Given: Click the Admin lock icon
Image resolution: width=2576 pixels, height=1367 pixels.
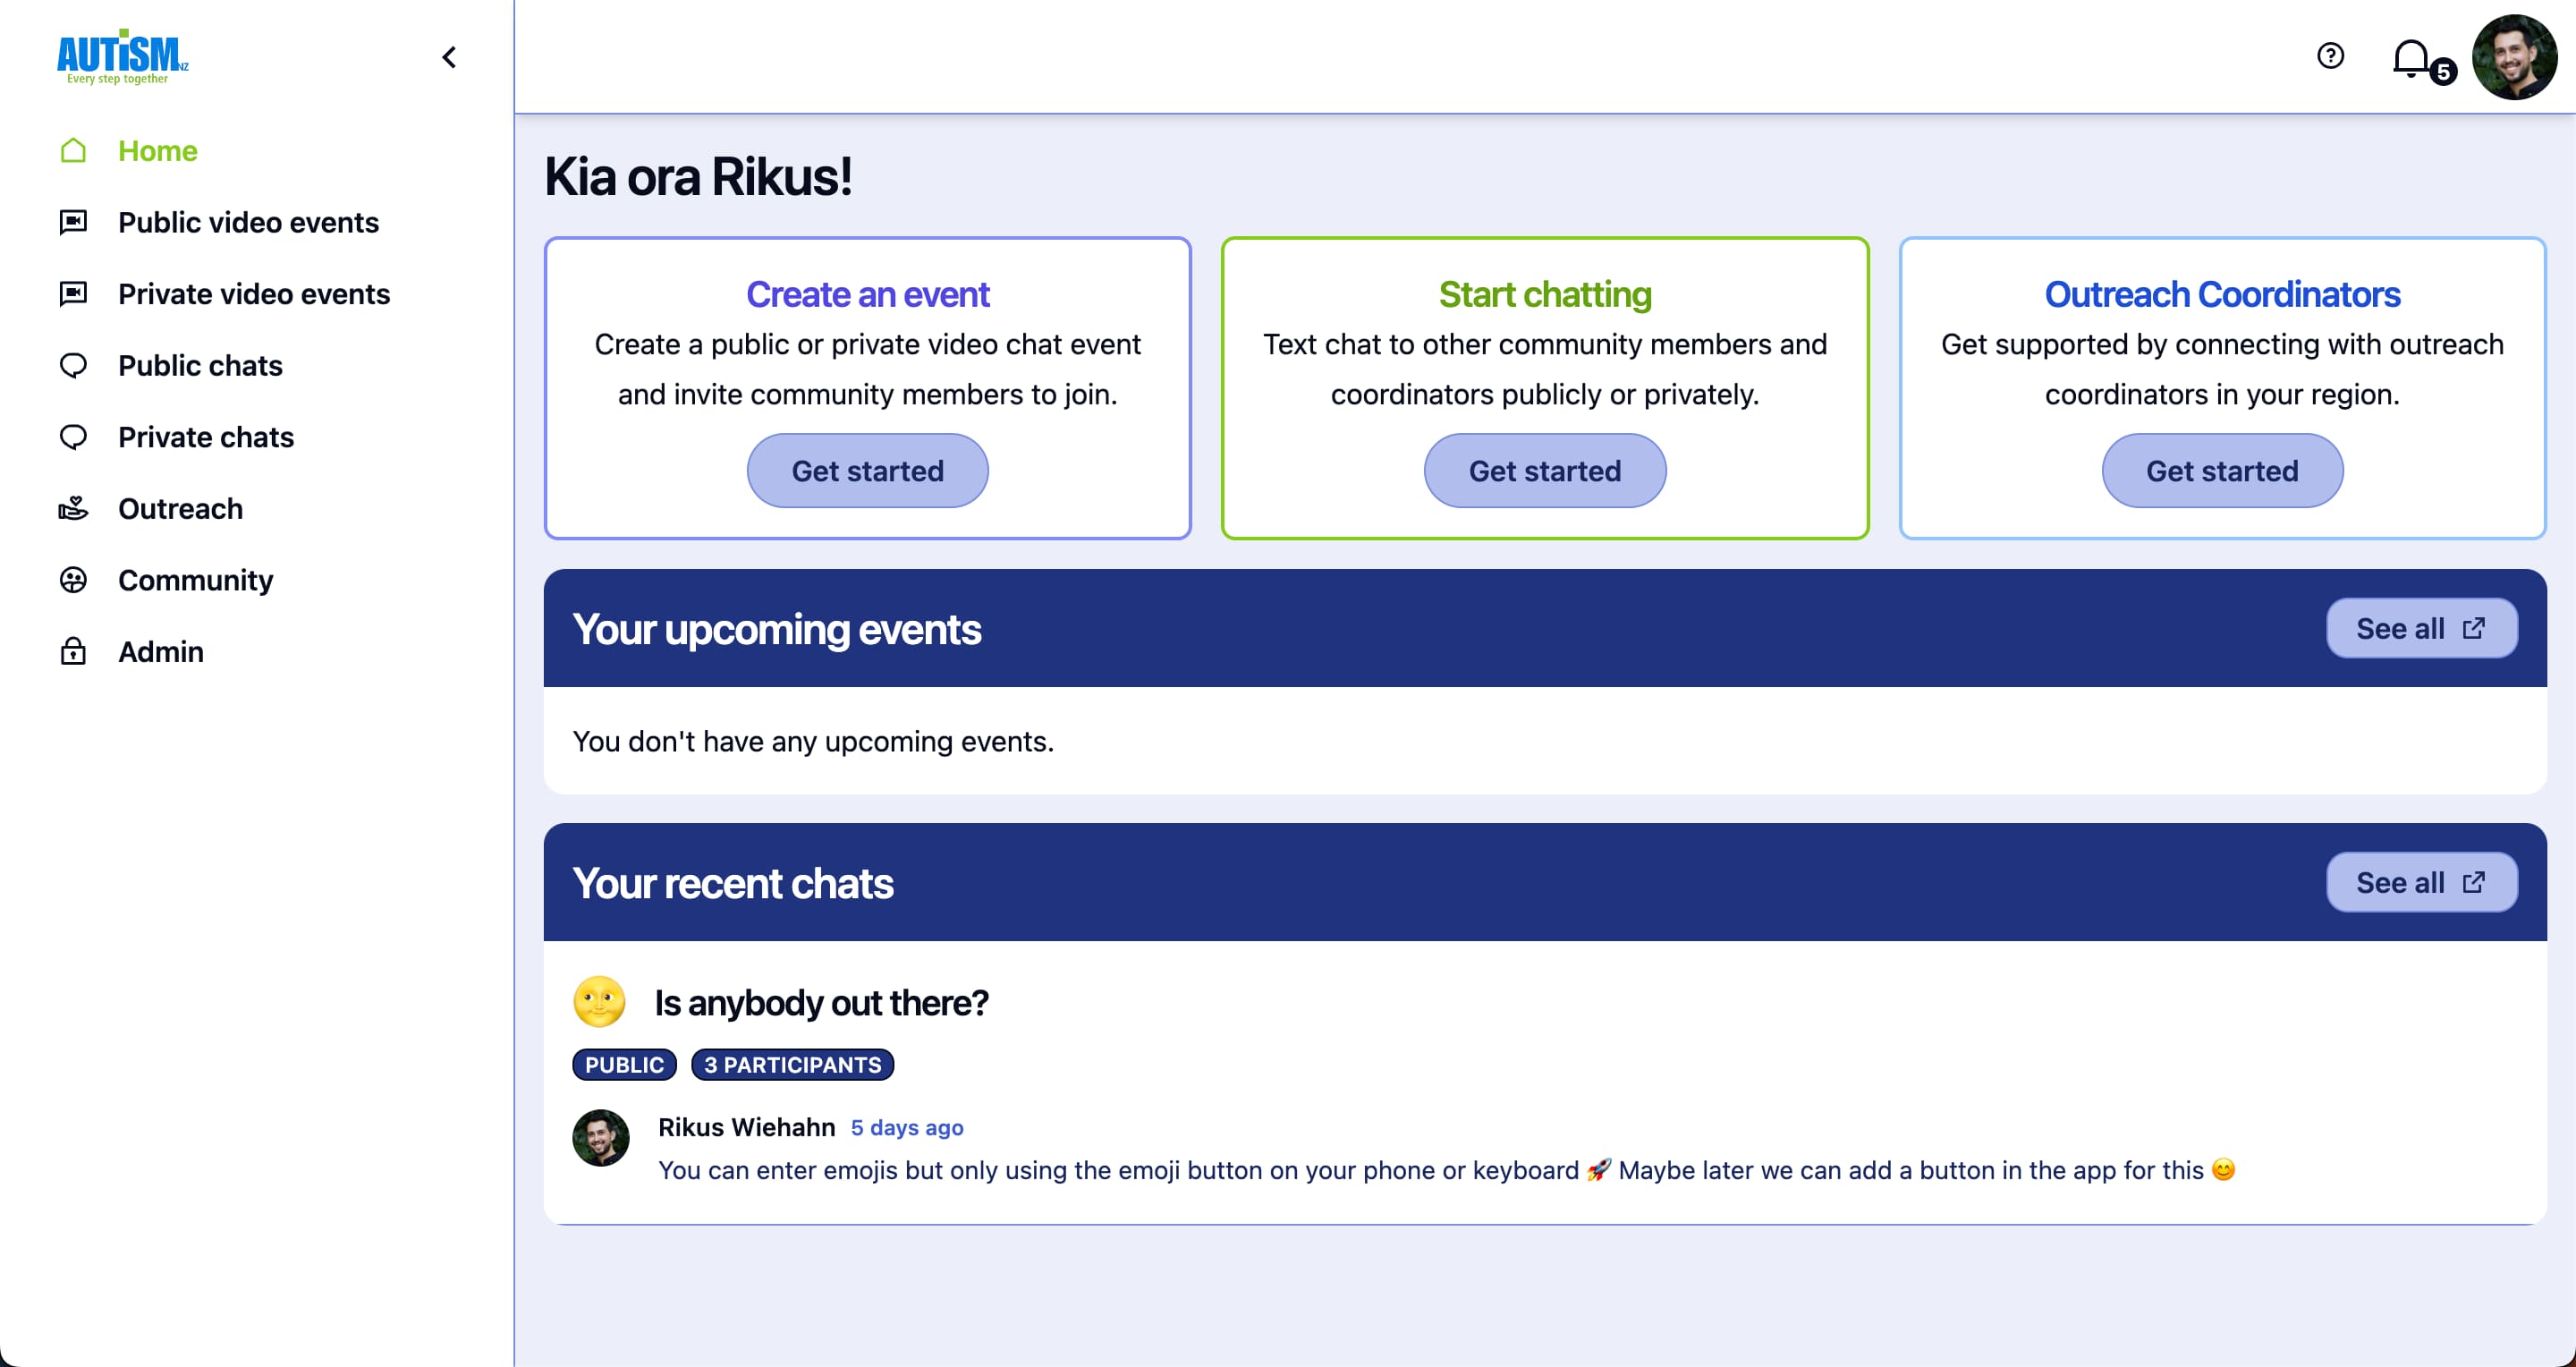Looking at the screenshot, I should point(73,652).
